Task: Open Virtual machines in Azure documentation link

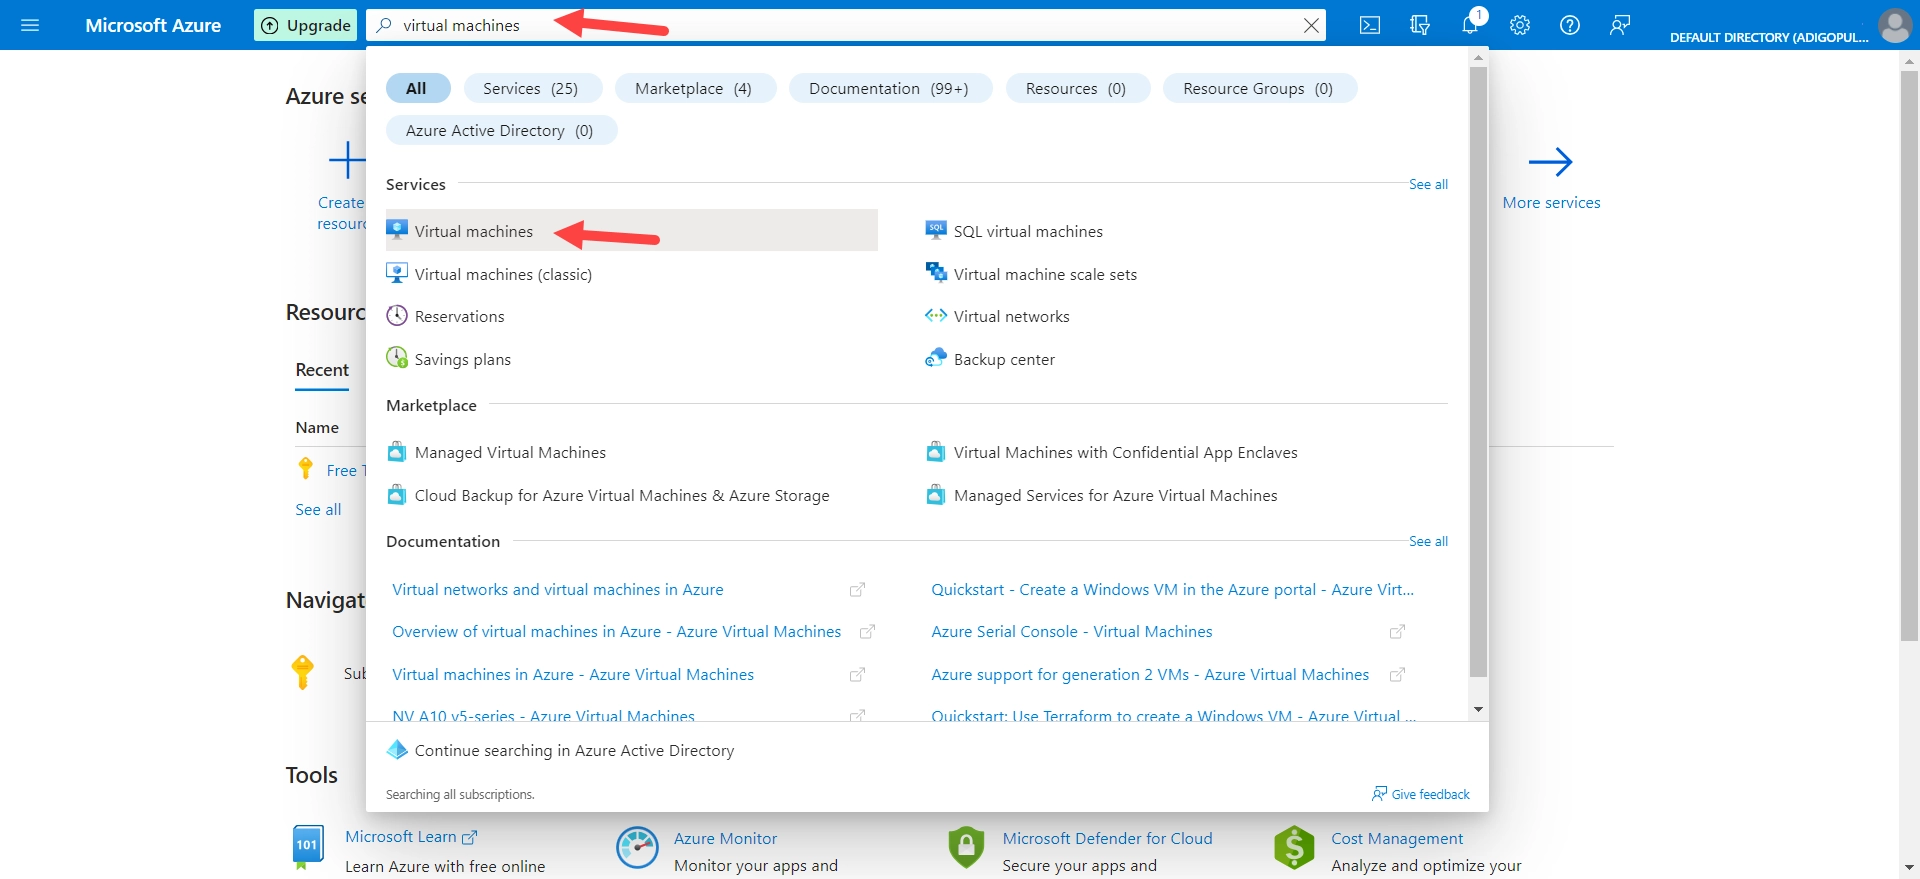Action: [x=573, y=675]
